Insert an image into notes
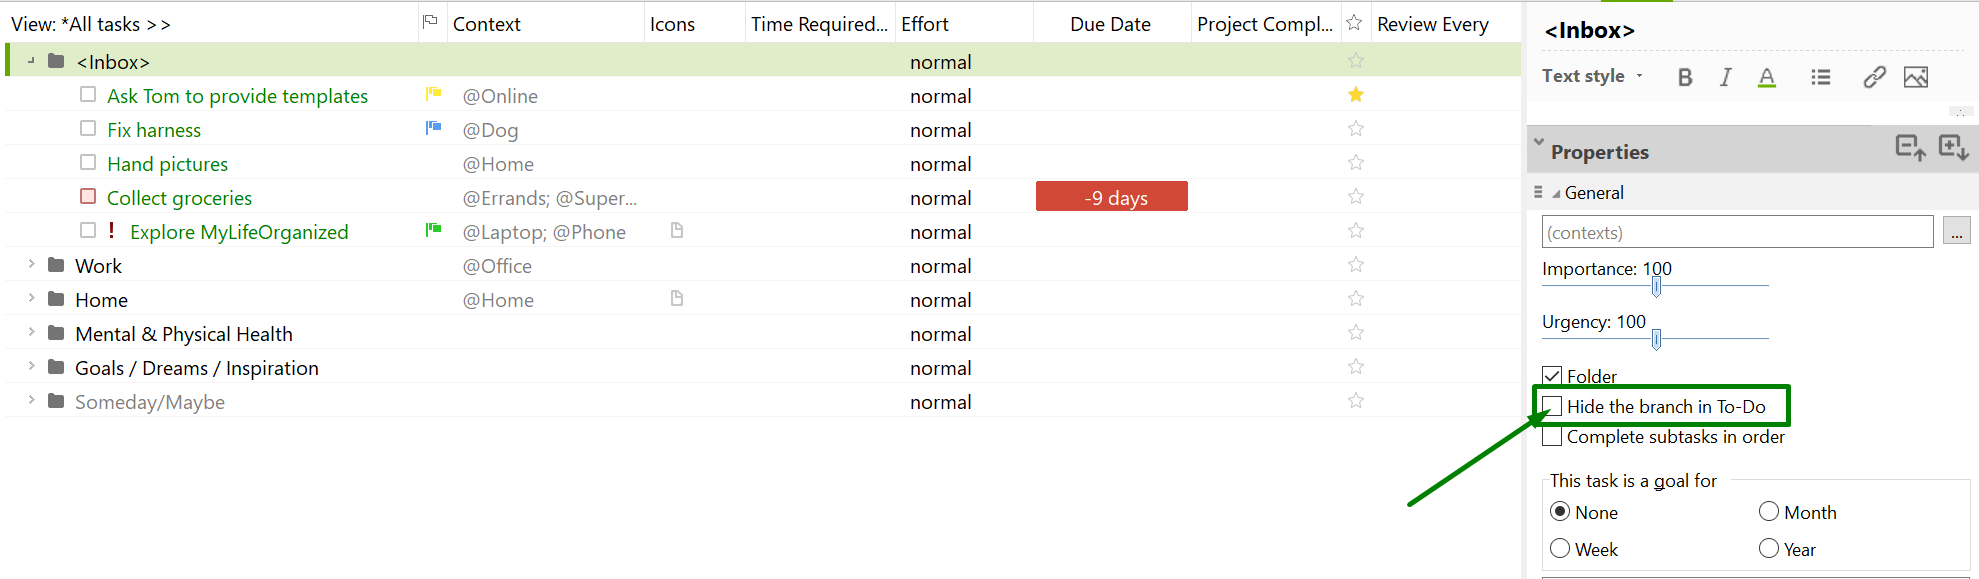 pyautogui.click(x=1916, y=77)
